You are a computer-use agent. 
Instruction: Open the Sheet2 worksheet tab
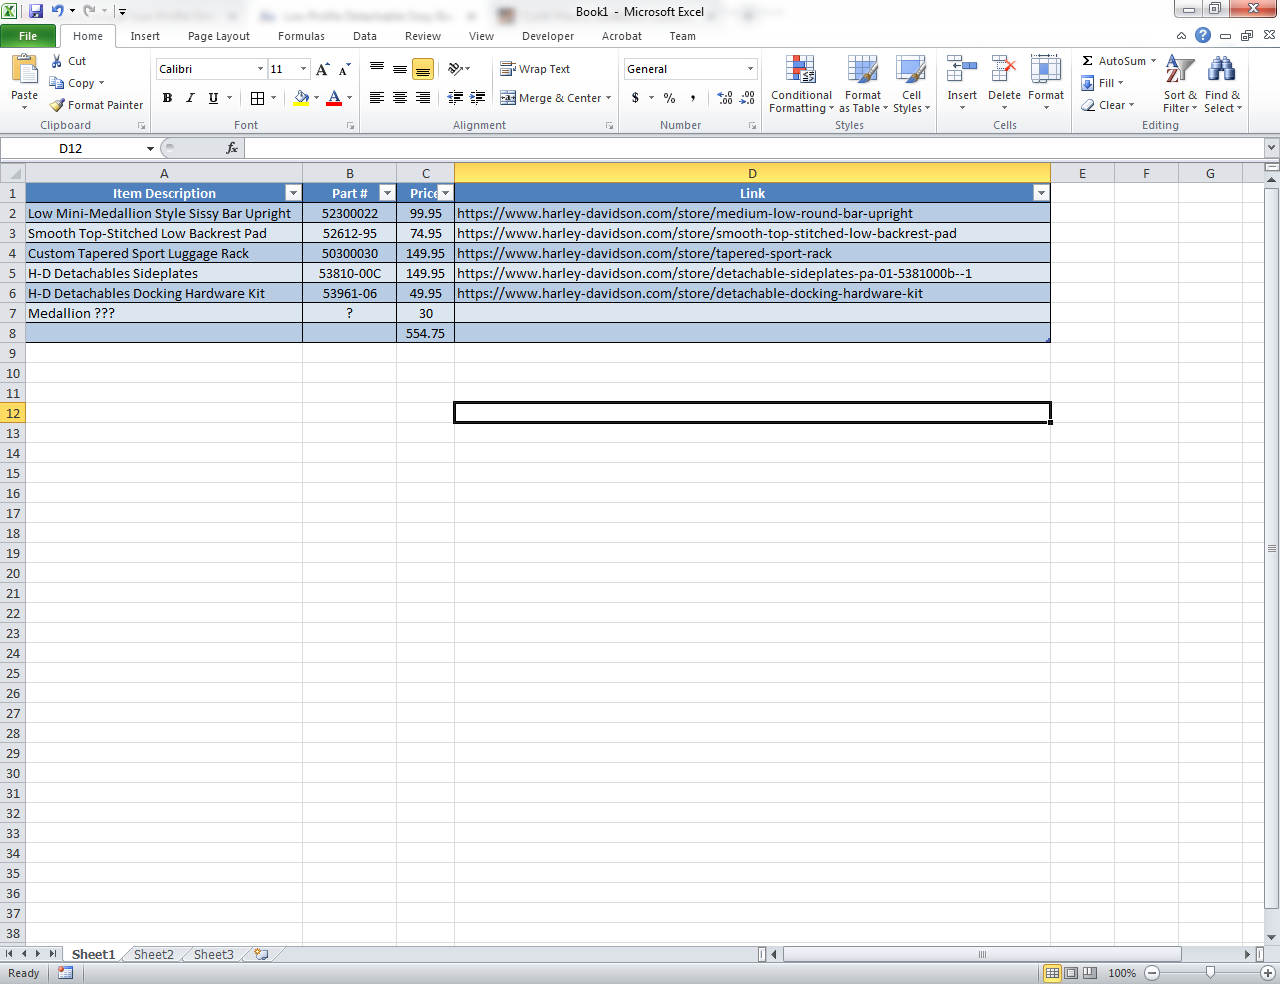coord(153,954)
